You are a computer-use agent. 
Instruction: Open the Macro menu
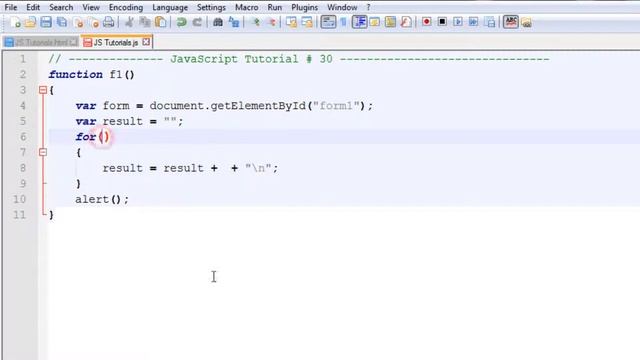pyautogui.click(x=247, y=7)
